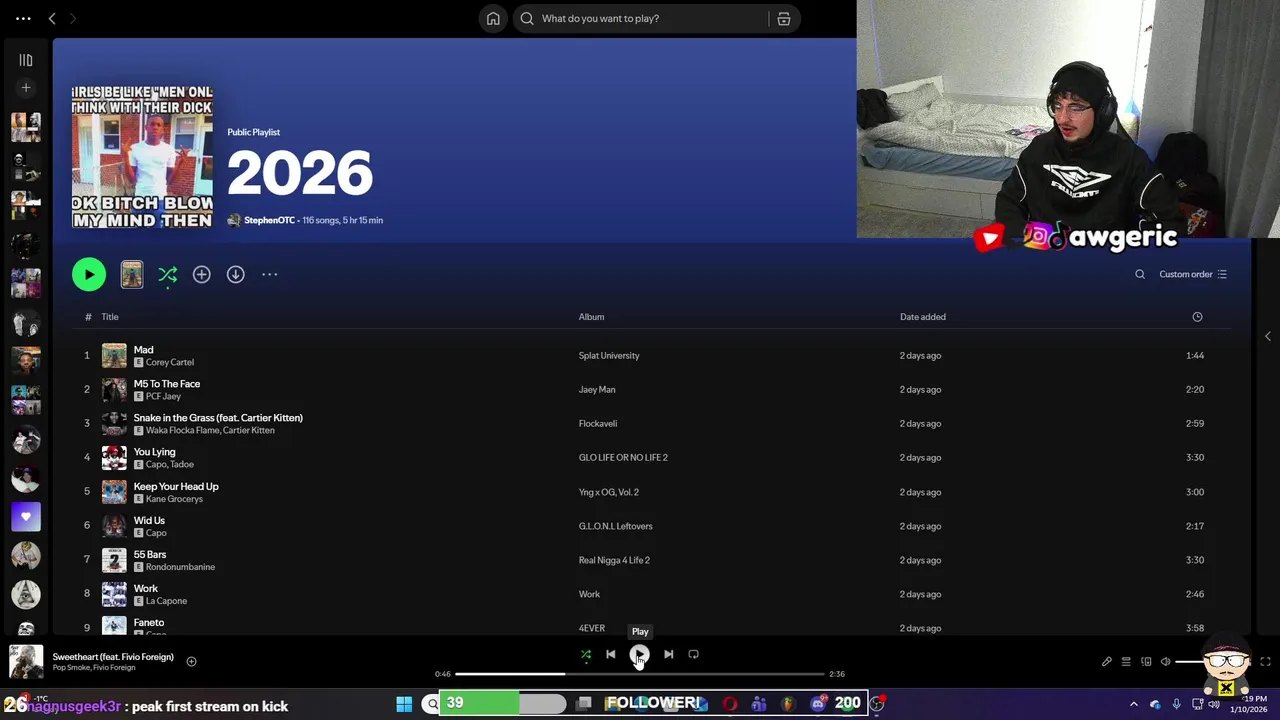Open artist PCF Jaey
The image size is (1280, 720).
pos(163,396)
